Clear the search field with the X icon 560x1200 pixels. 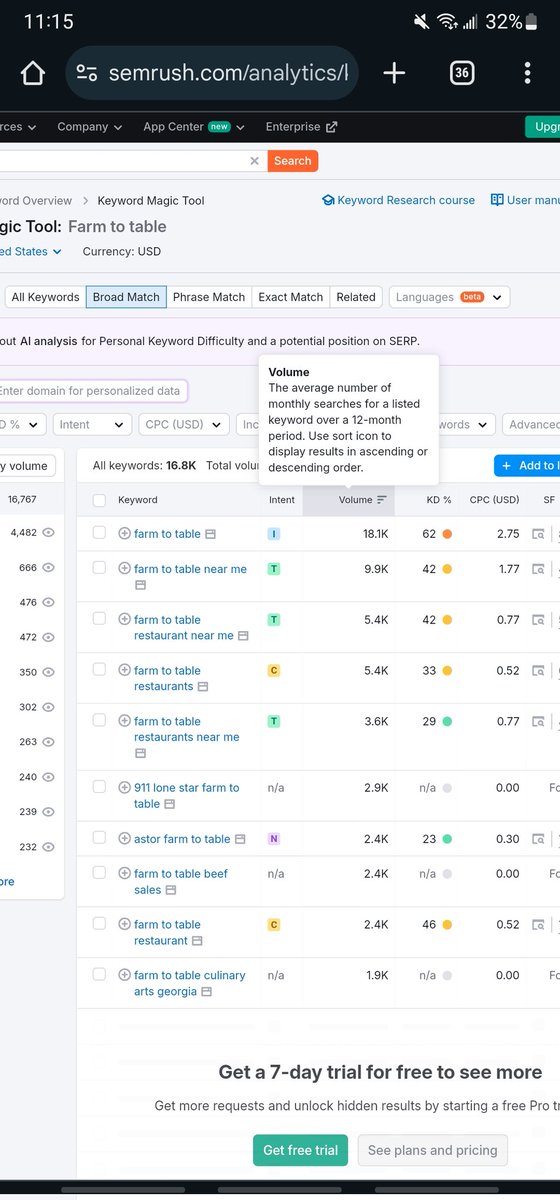pyautogui.click(x=254, y=160)
